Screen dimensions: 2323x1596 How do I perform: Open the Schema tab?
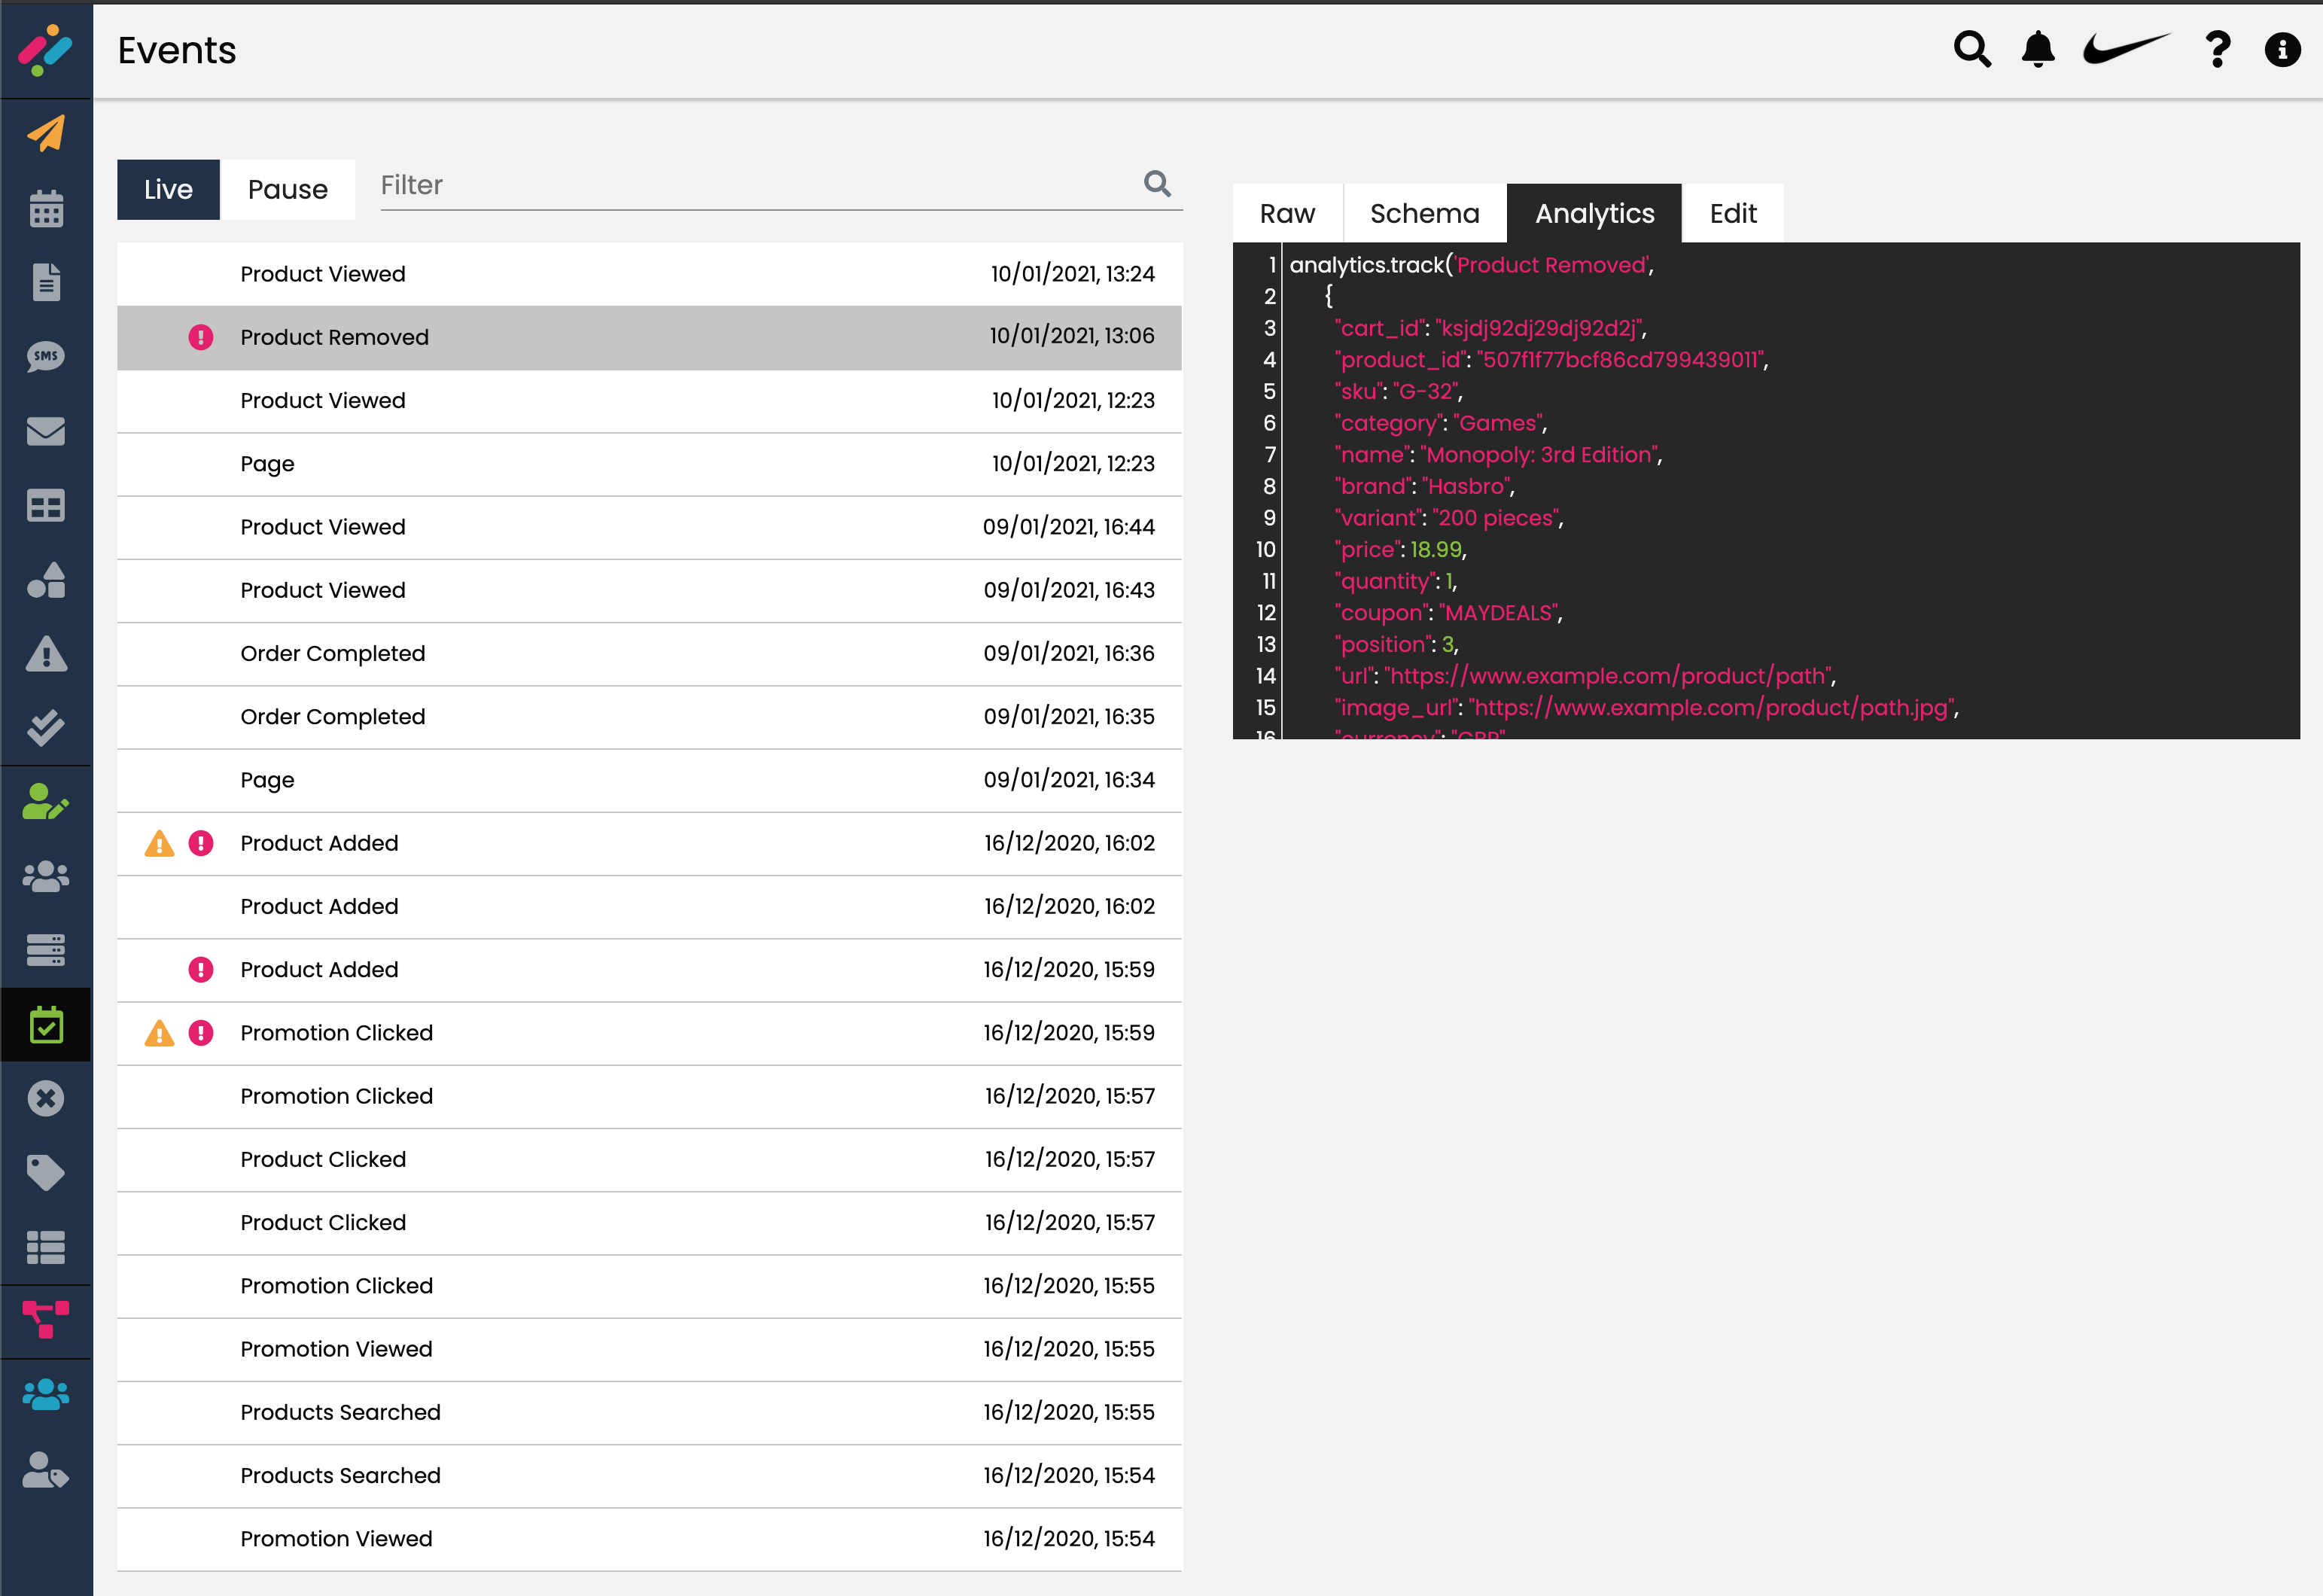coord(1424,213)
